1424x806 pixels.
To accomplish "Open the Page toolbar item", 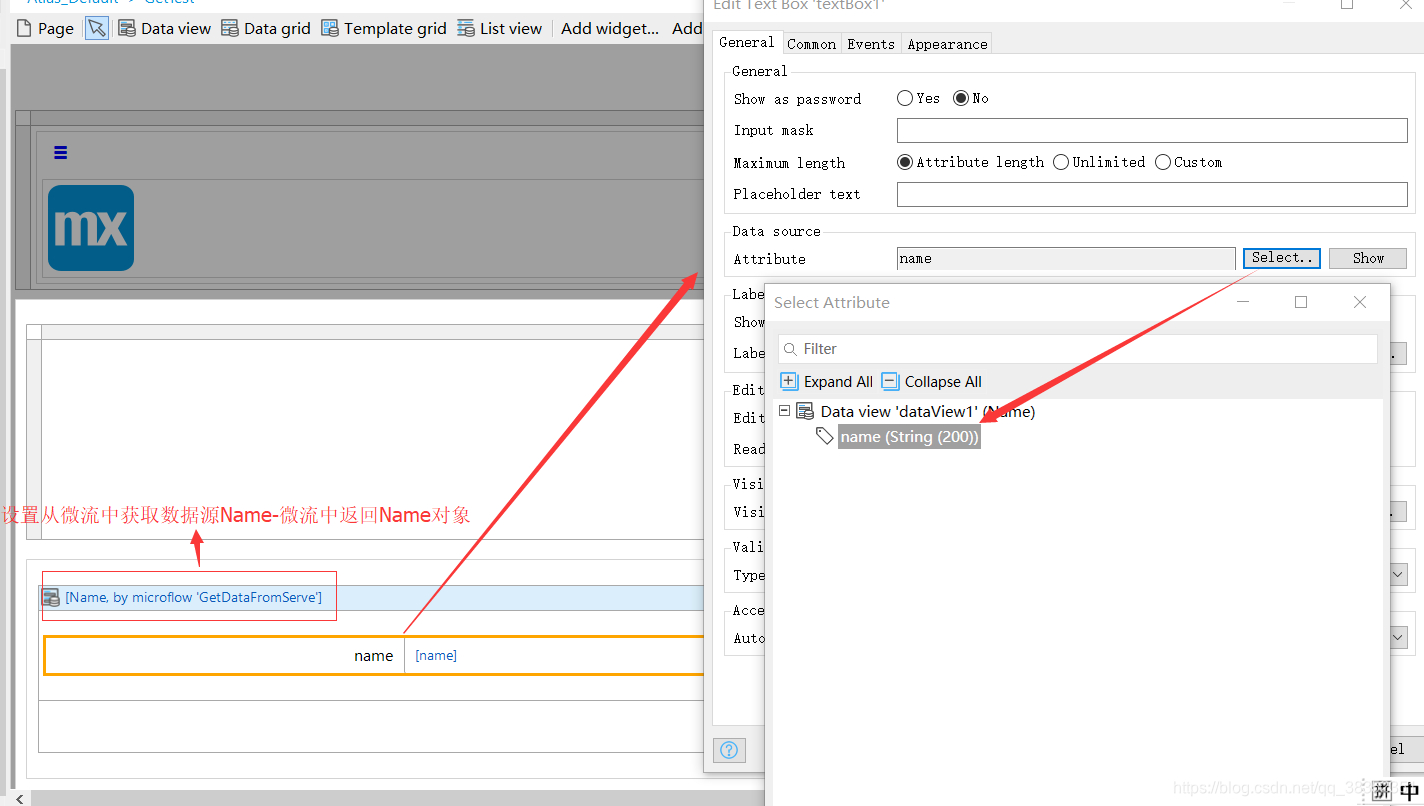I will pos(45,28).
